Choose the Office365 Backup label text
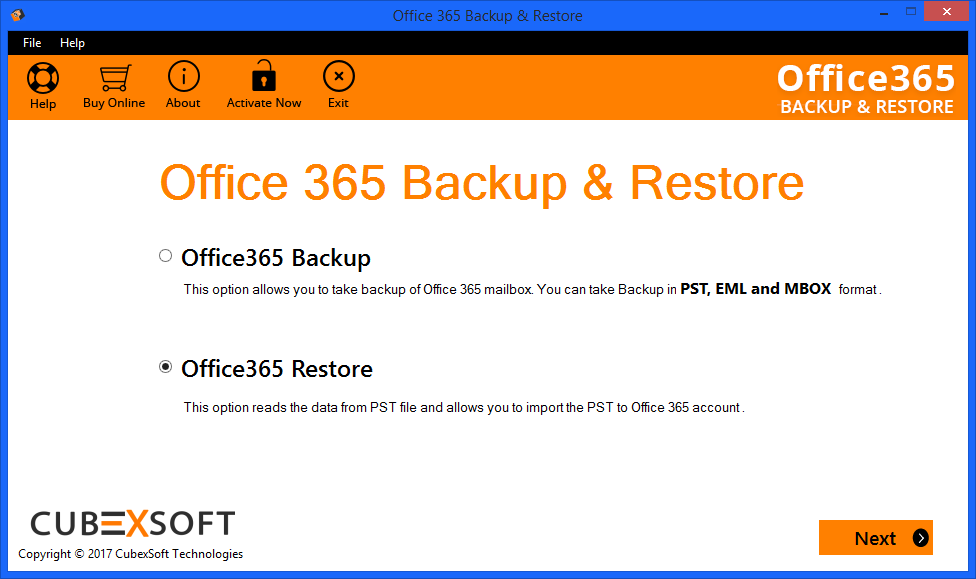The image size is (976, 579). point(276,258)
